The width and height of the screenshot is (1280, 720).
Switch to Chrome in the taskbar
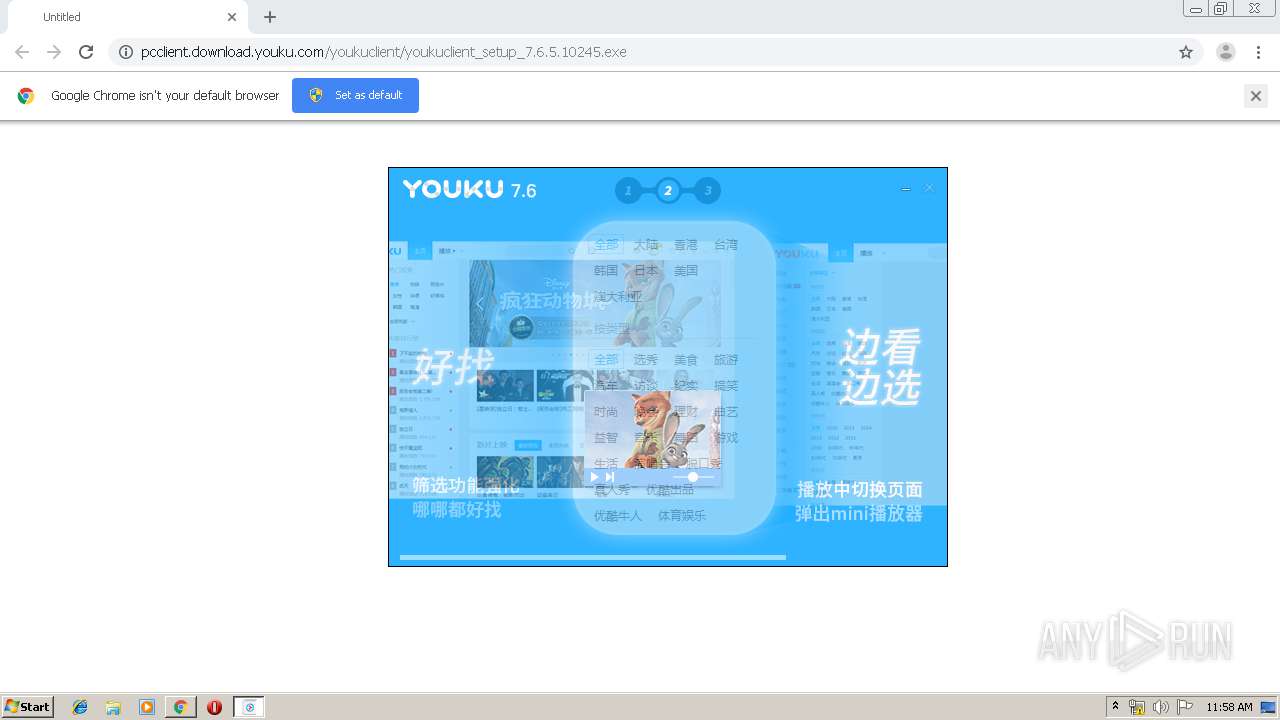coord(180,707)
